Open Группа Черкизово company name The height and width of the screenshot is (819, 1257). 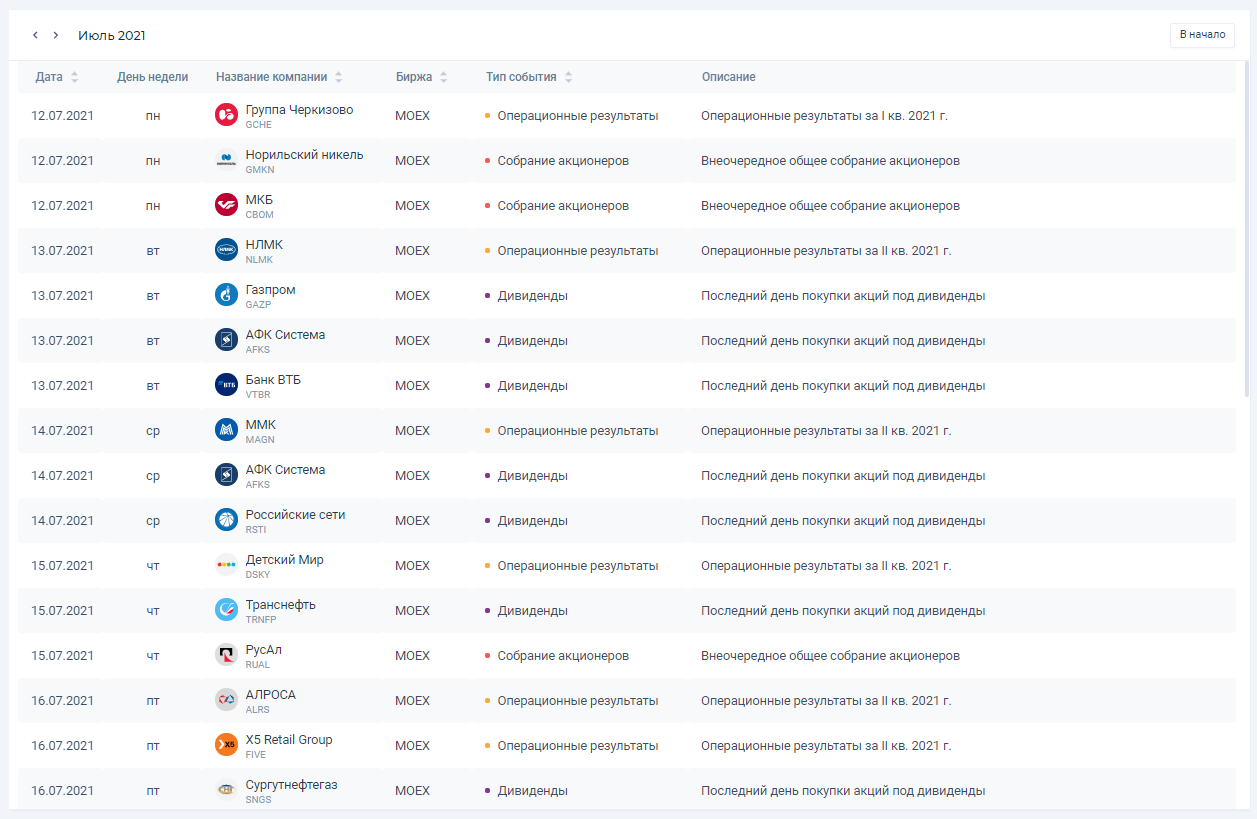tap(299, 110)
